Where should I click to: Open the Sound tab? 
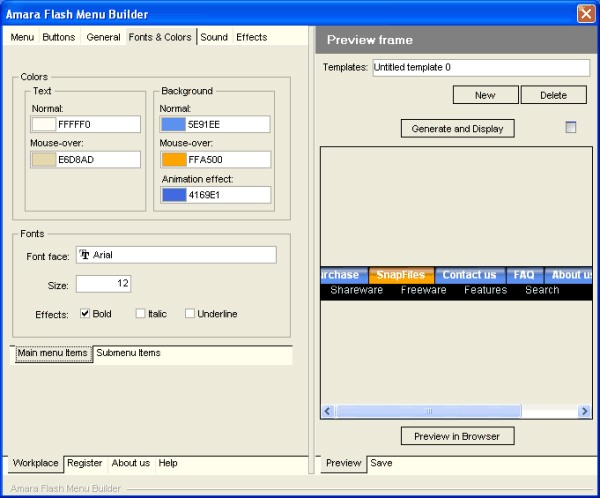[214, 37]
